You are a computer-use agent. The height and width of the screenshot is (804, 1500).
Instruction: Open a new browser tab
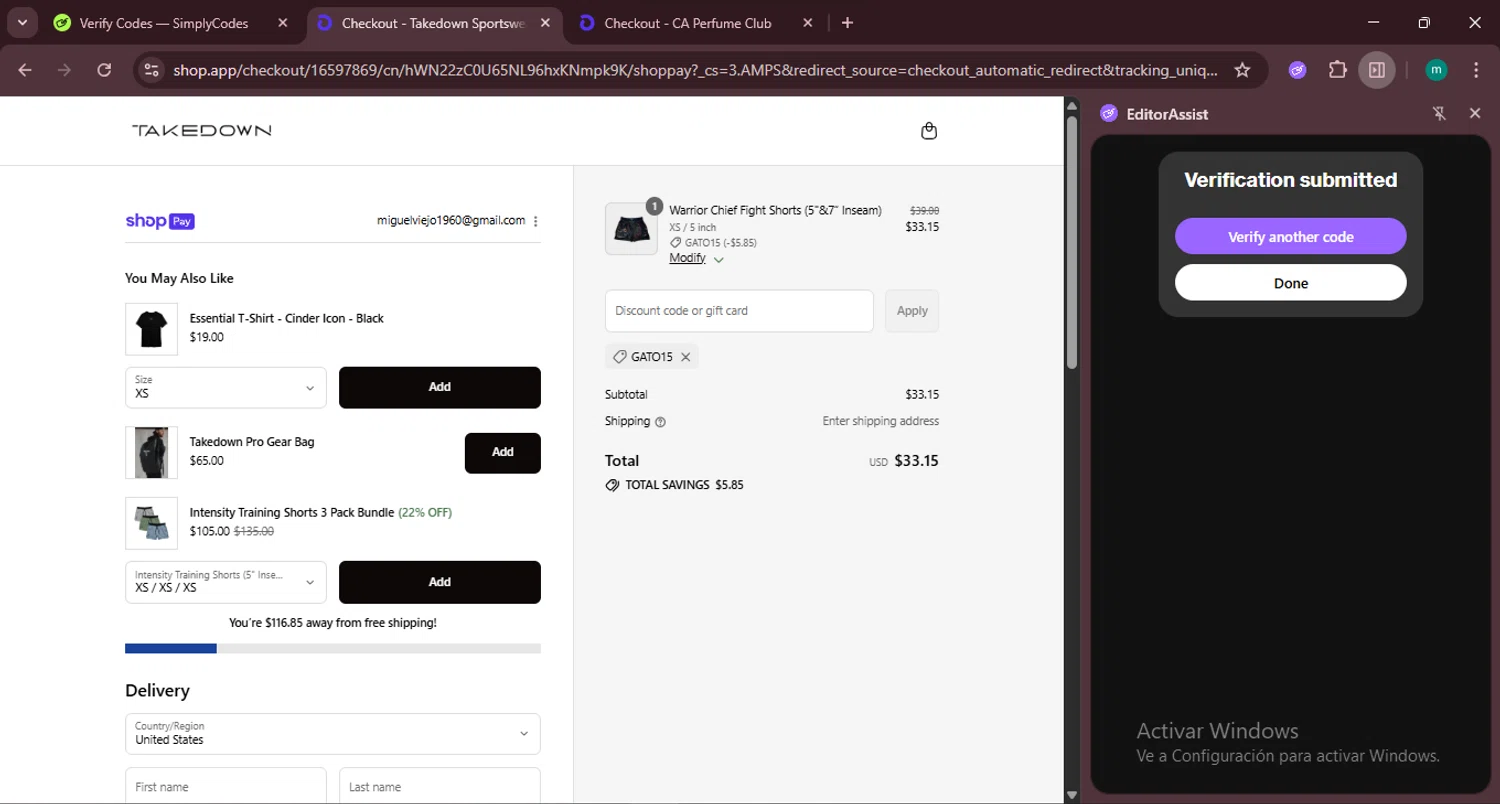click(847, 23)
